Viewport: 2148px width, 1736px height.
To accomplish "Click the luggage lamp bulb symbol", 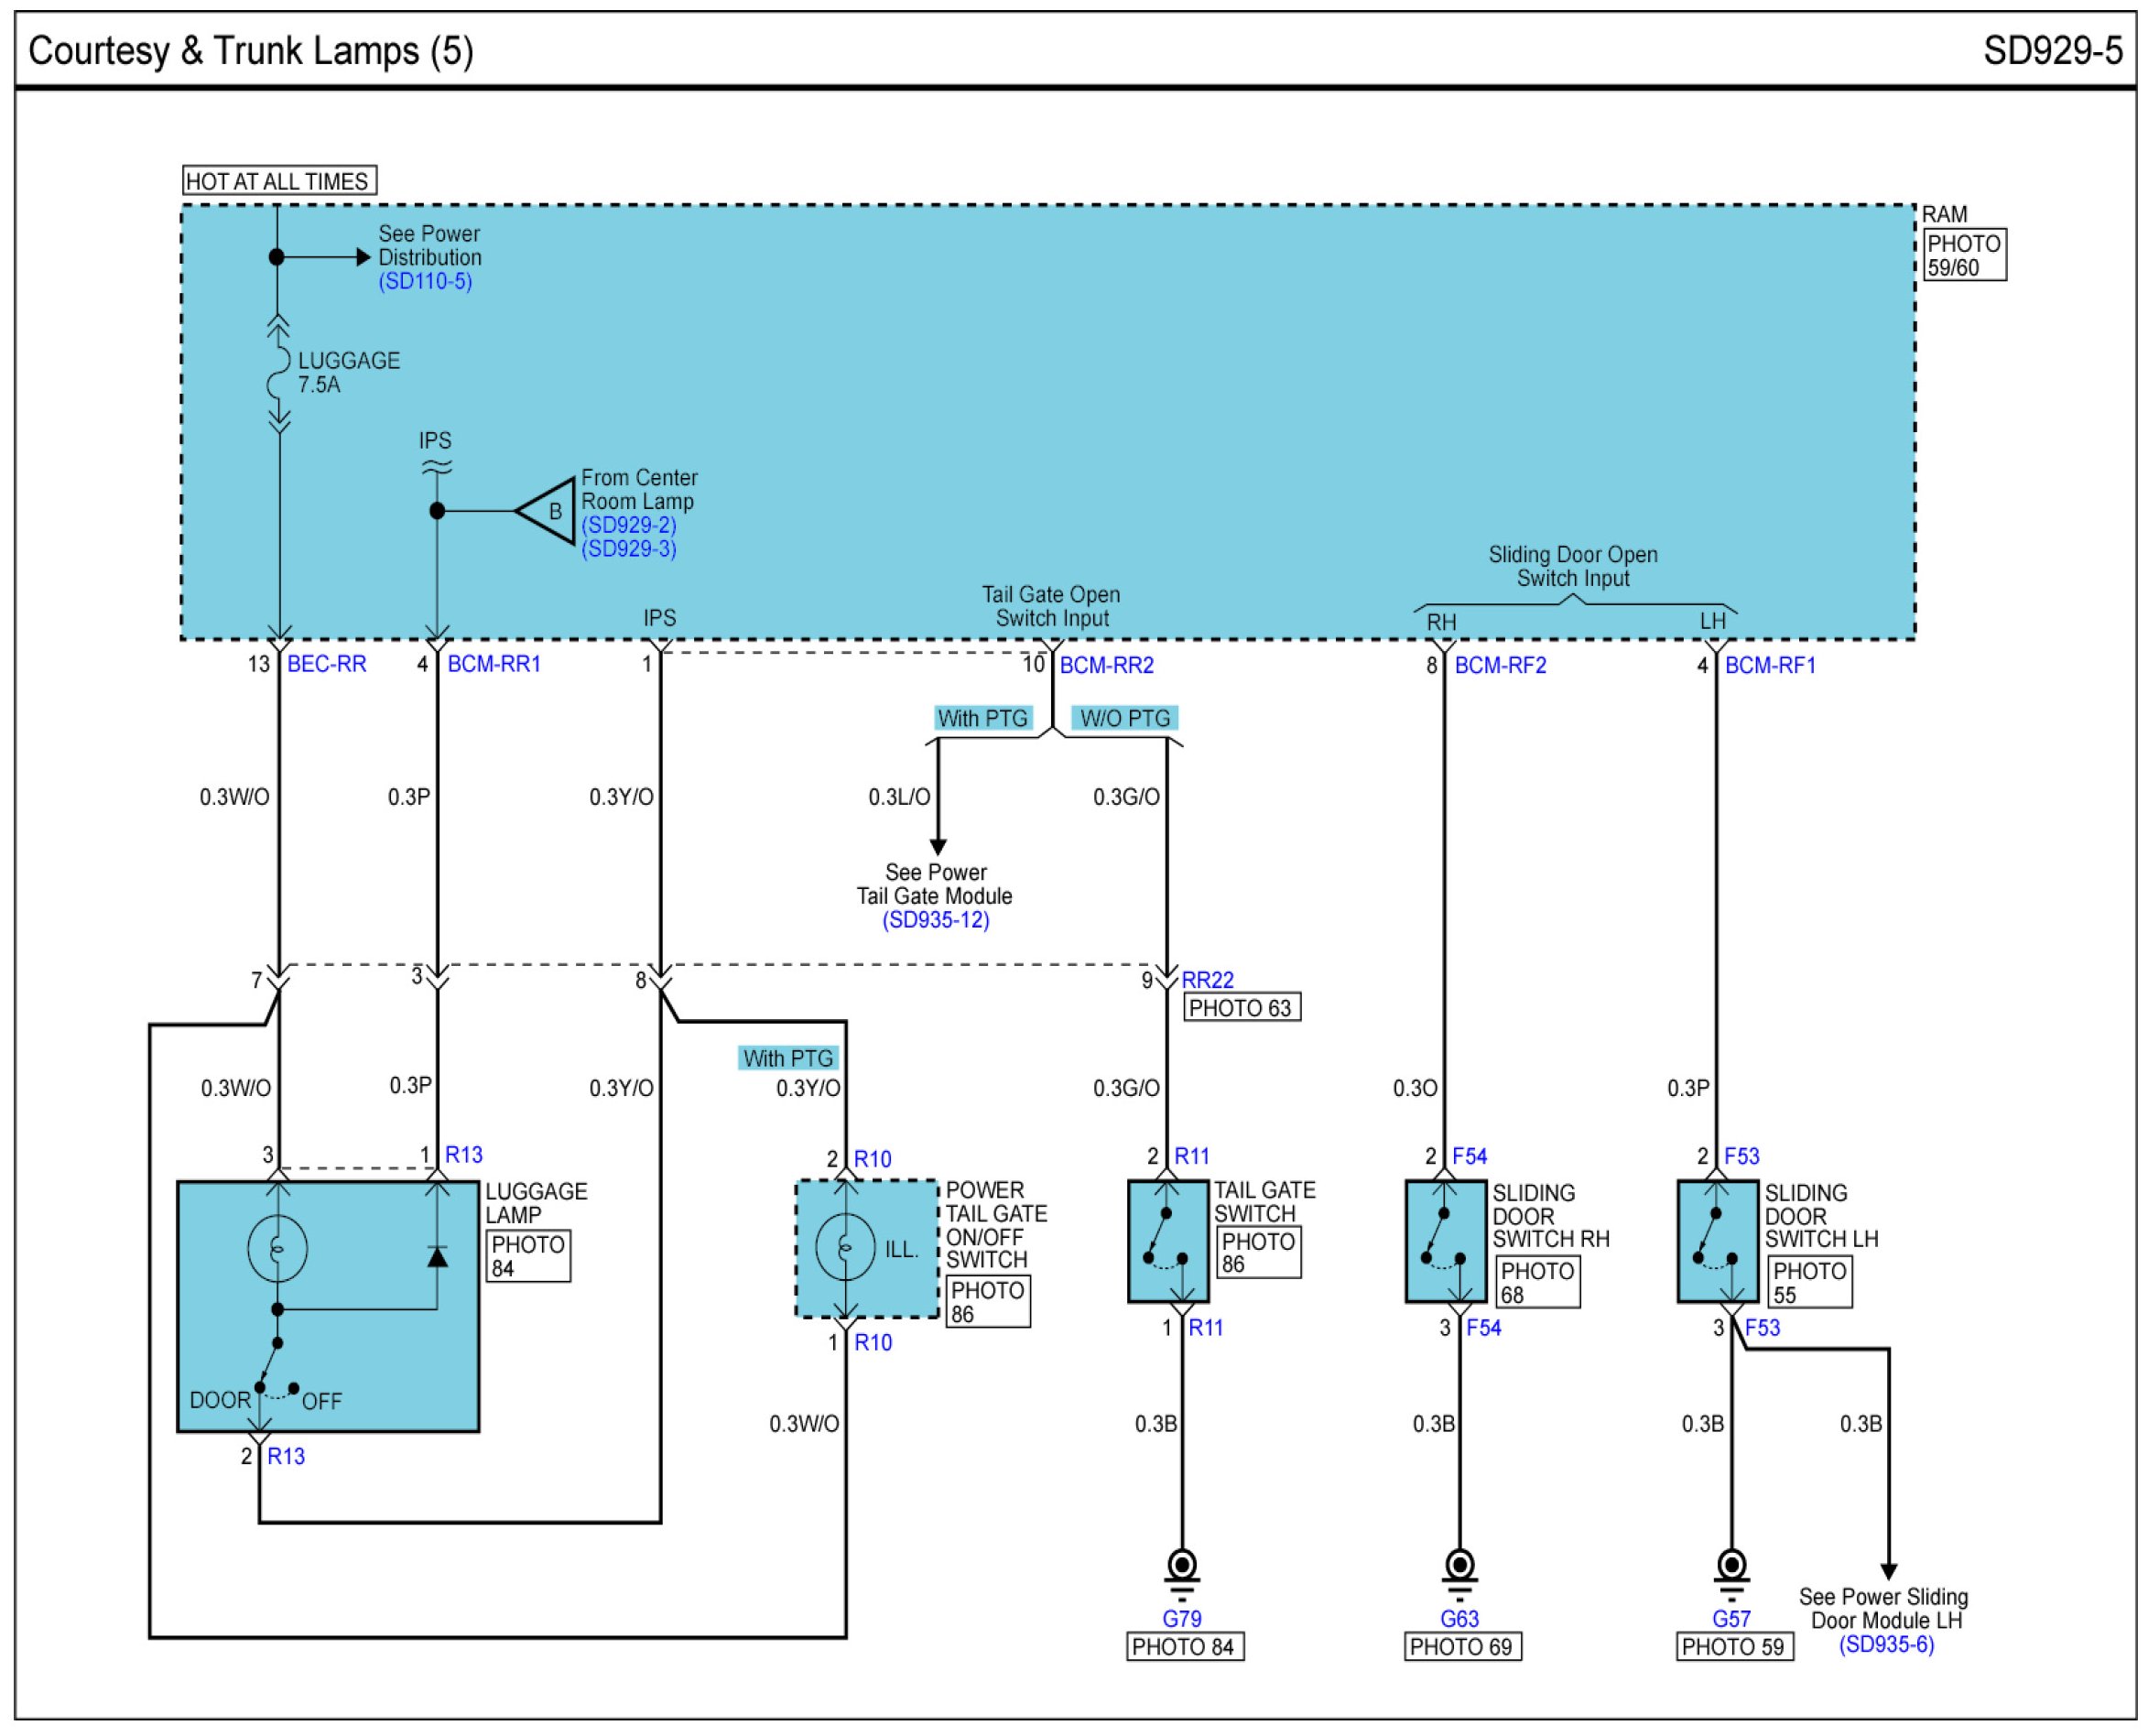I will click(277, 1248).
